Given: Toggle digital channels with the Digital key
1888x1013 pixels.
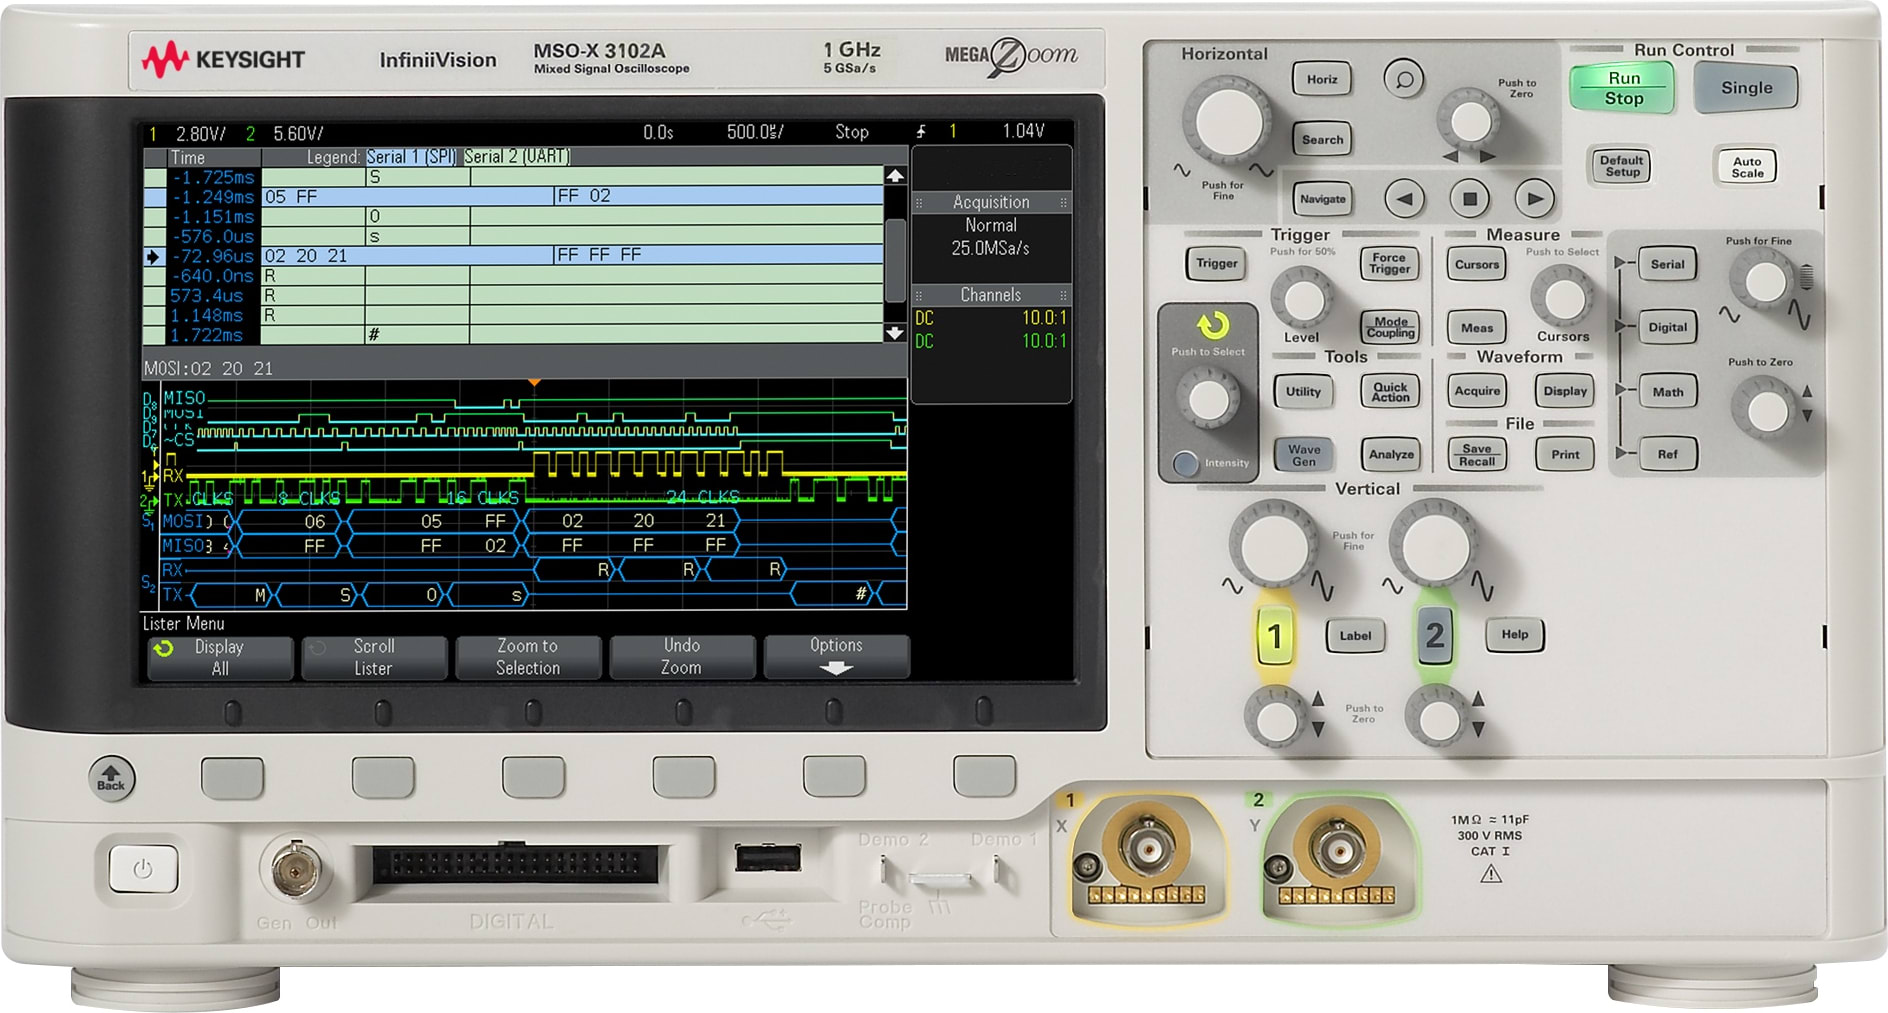Looking at the screenshot, I should coord(1667,327).
